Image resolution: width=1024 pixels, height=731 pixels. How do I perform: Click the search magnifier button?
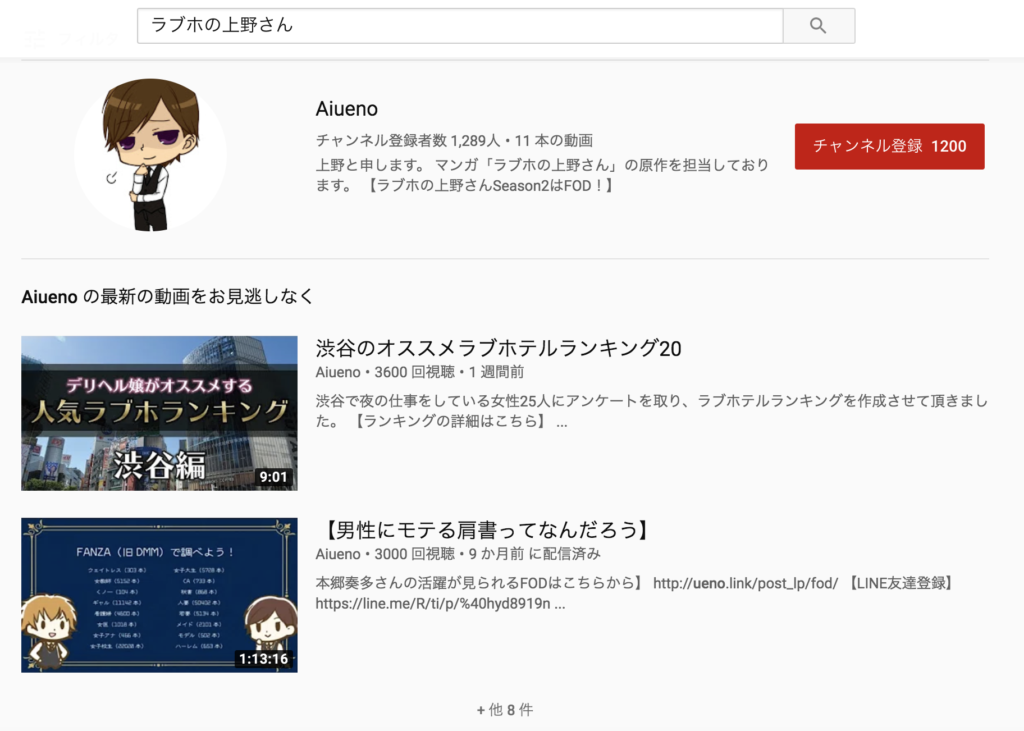pos(818,26)
